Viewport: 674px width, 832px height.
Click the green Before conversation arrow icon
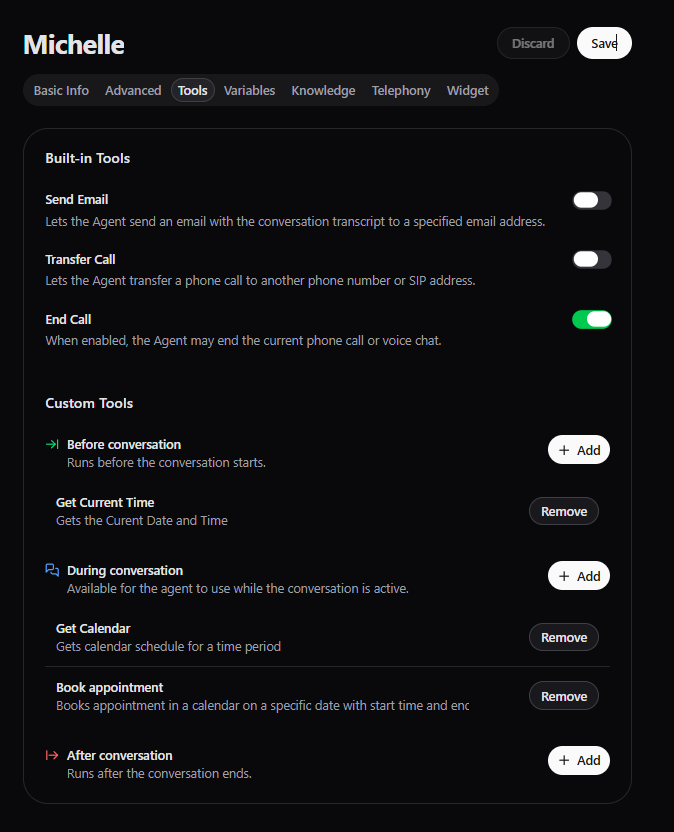click(x=53, y=444)
